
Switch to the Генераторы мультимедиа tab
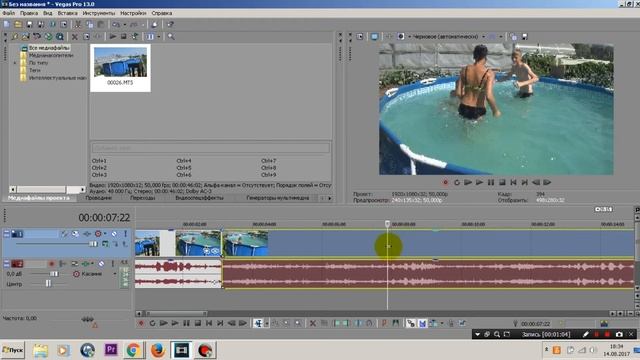point(278,198)
